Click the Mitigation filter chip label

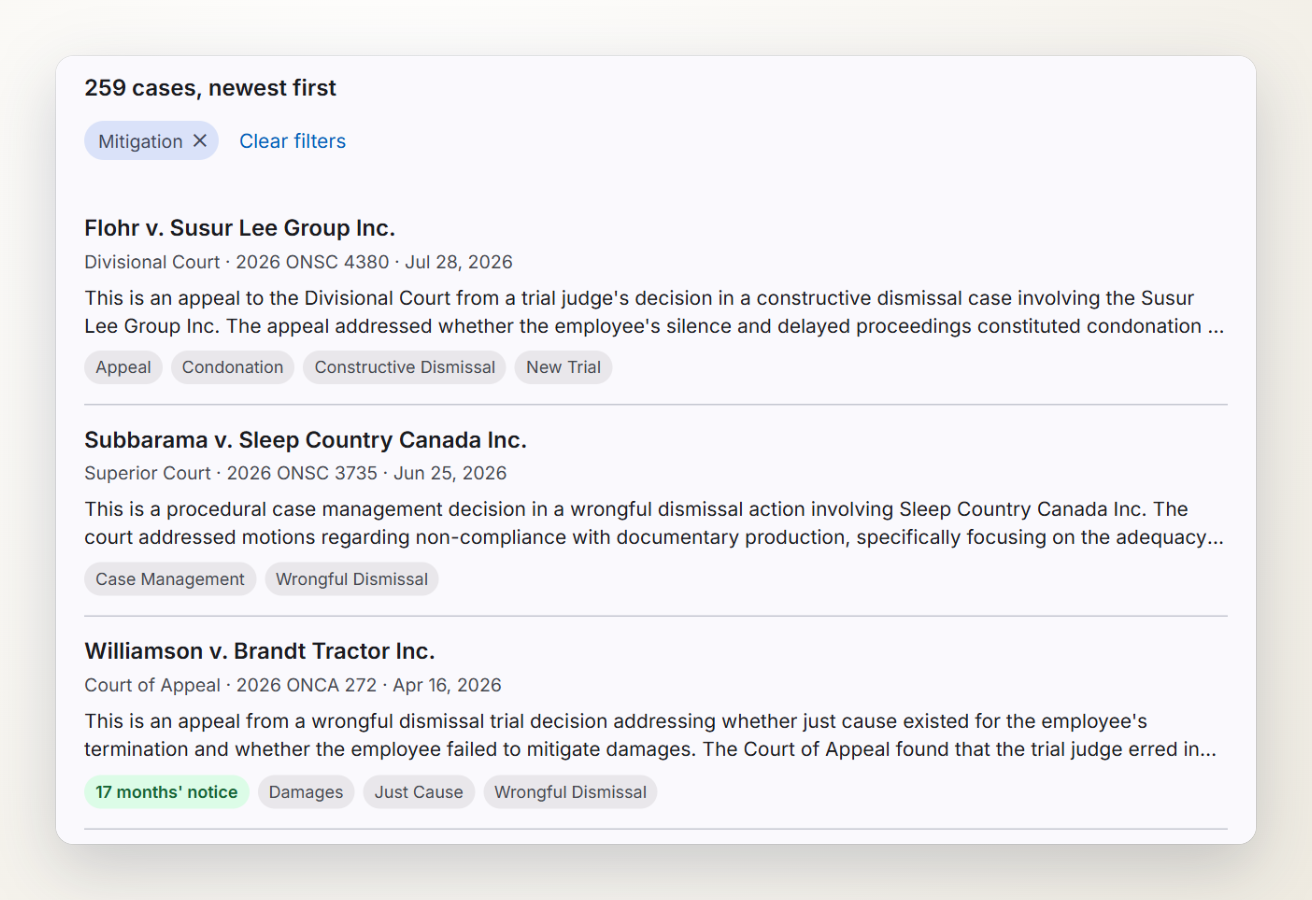pos(140,141)
